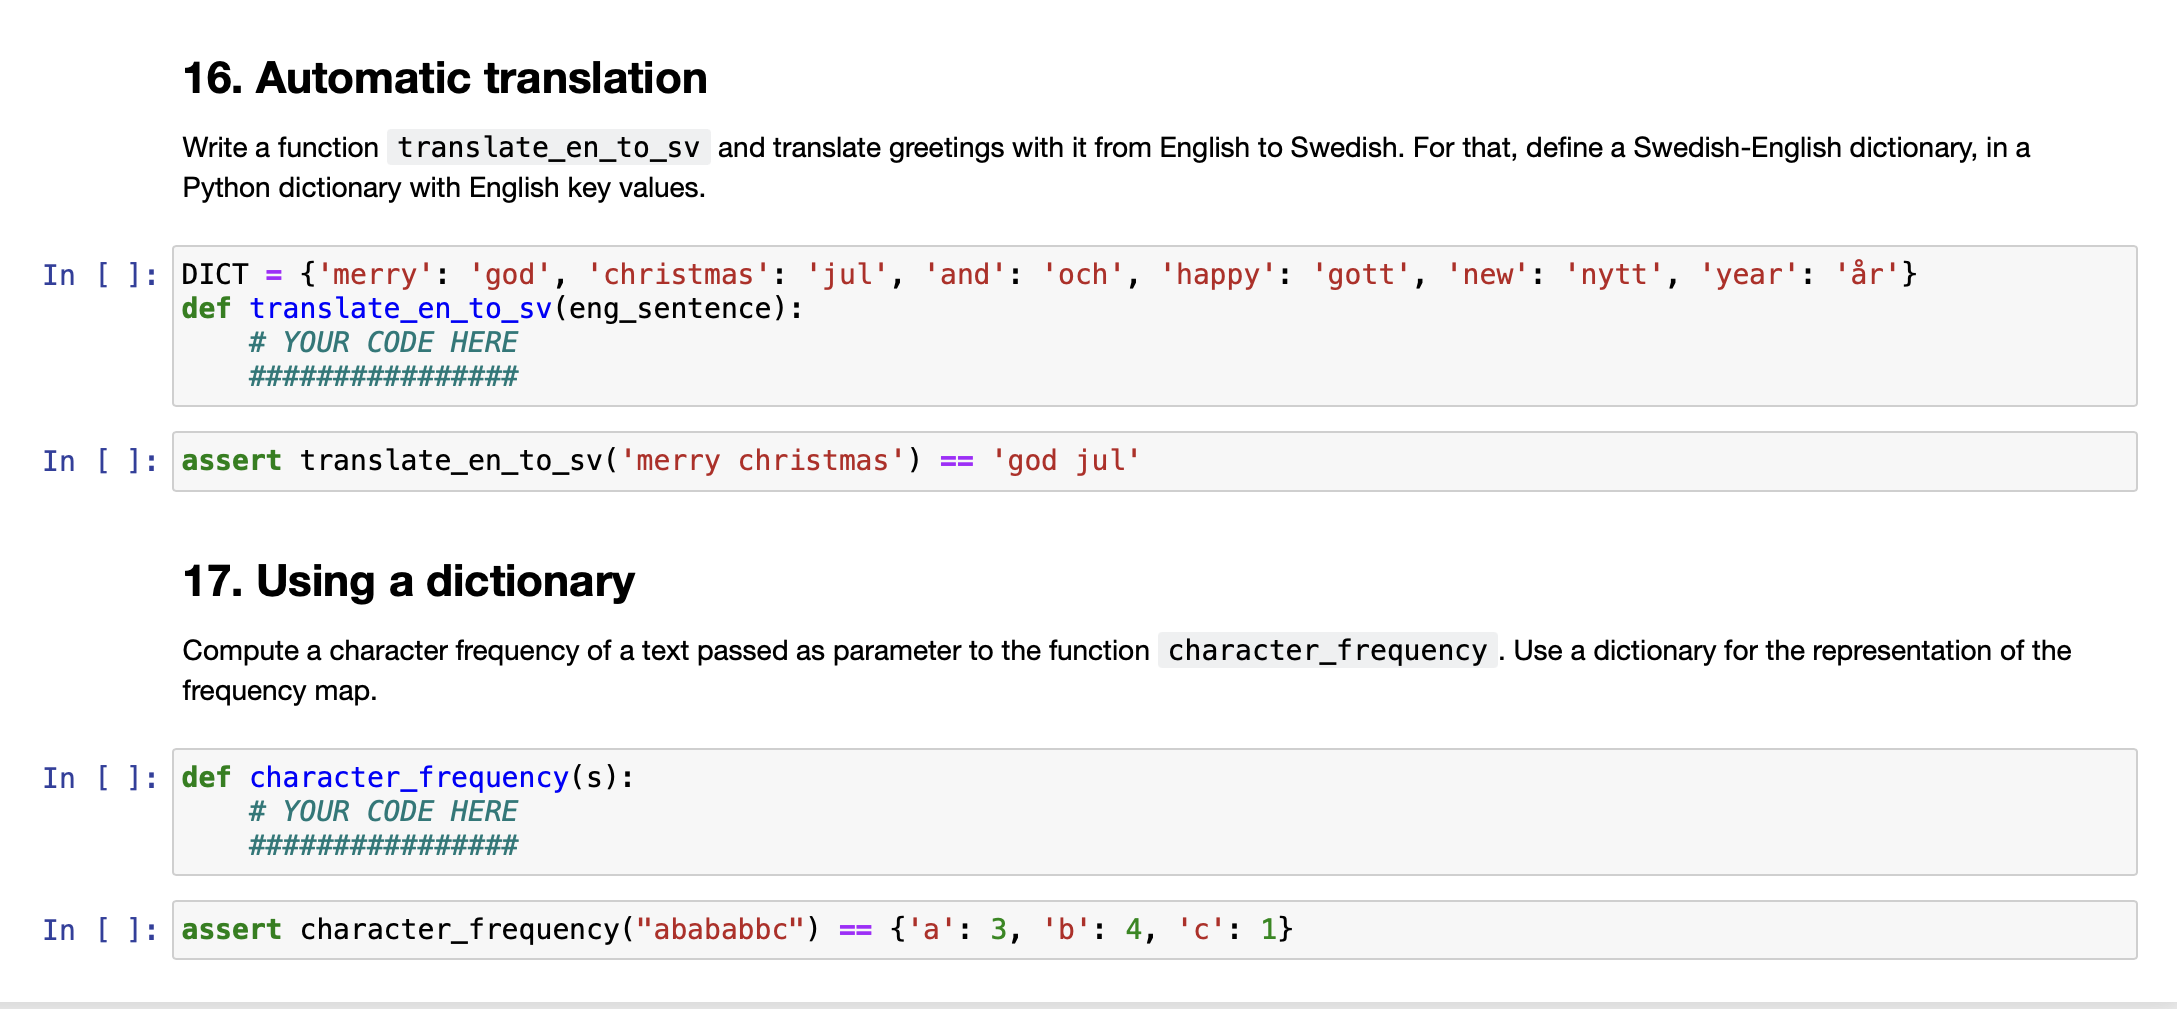Click the 'gott' value in the DICT line

point(1361,275)
